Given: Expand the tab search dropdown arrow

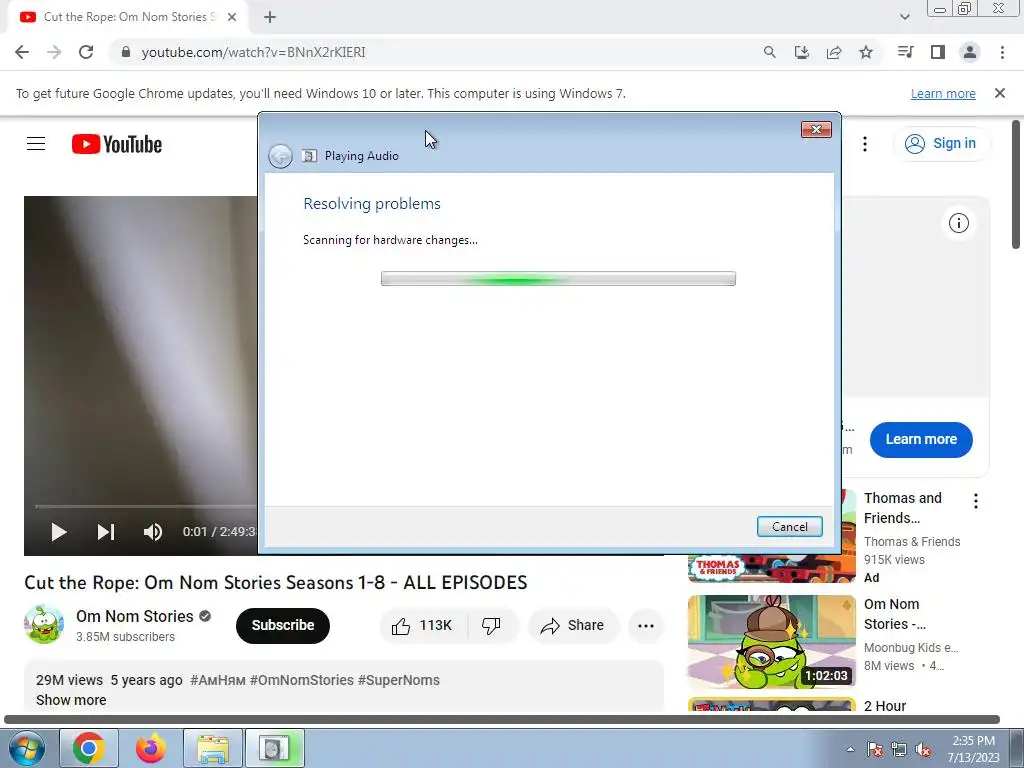Looking at the screenshot, I should (x=904, y=17).
